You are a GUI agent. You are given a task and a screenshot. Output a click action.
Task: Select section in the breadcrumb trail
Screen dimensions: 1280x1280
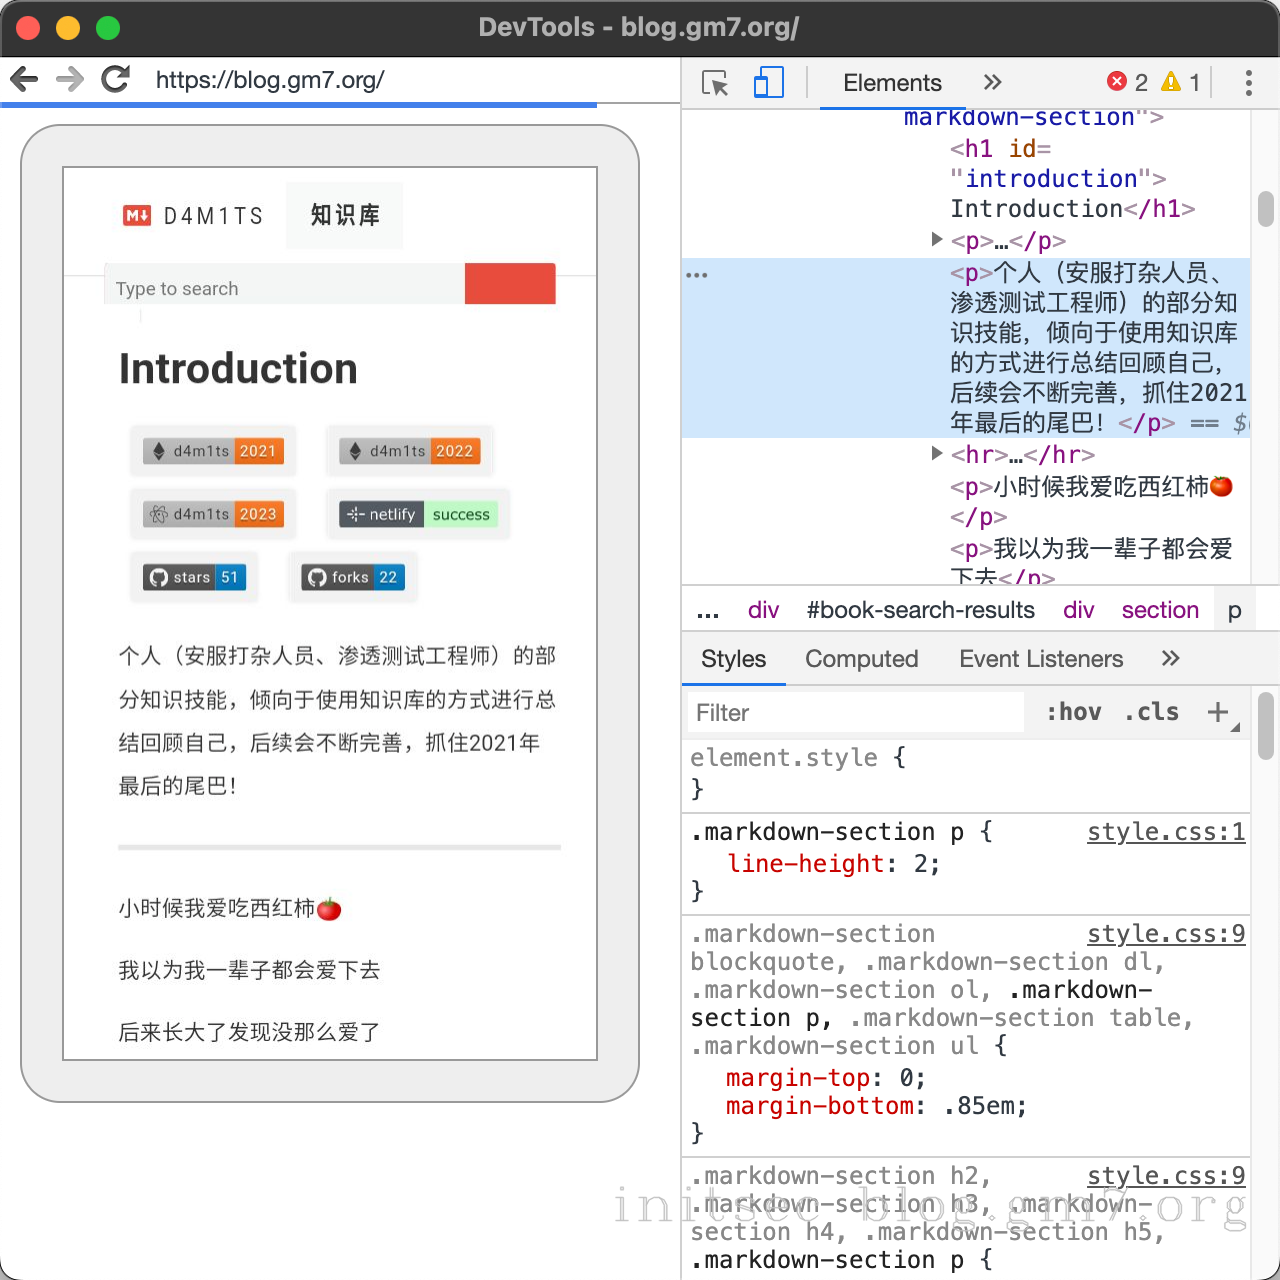tap(1159, 610)
